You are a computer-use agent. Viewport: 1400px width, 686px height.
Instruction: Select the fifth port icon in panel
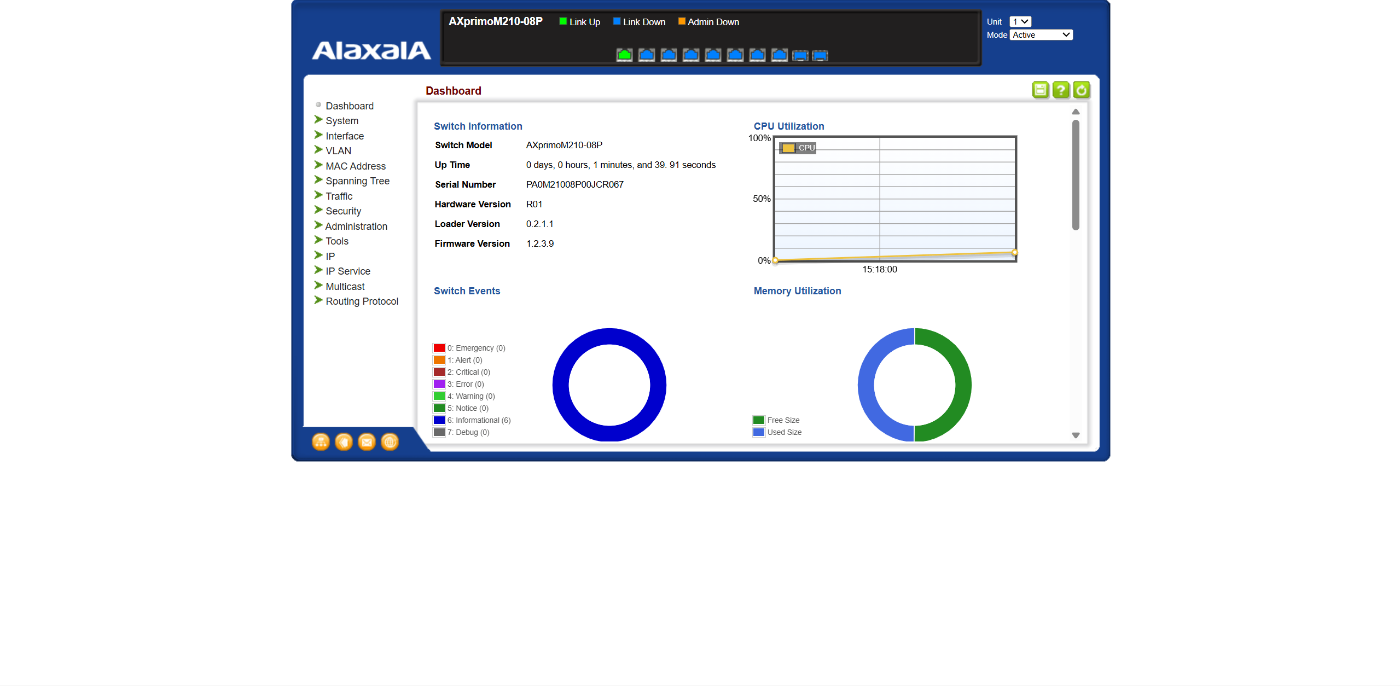(713, 55)
